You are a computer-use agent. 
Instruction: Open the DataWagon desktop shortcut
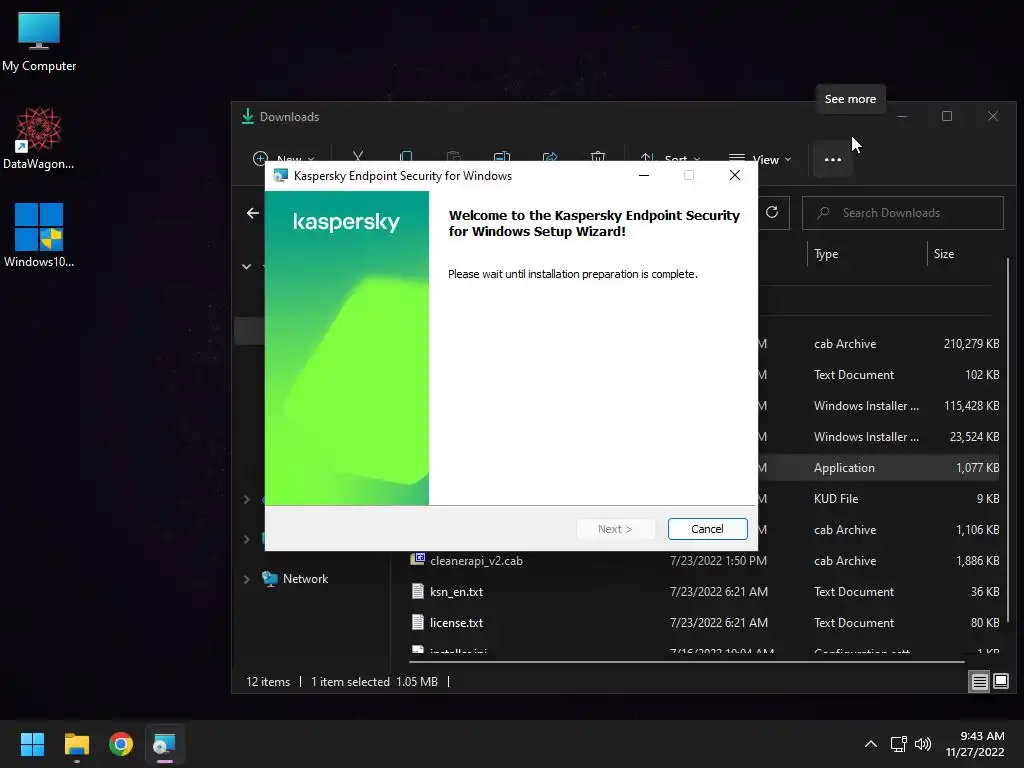39,138
